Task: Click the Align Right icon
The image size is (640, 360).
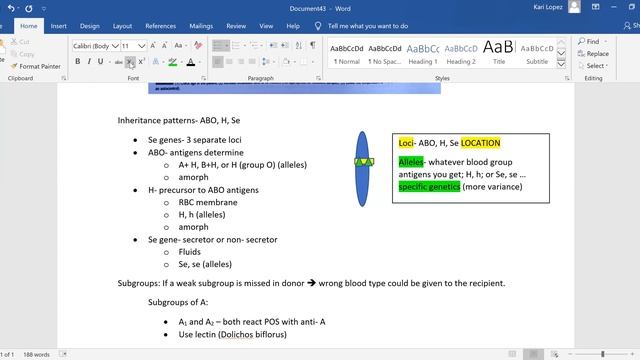Action: point(241,62)
